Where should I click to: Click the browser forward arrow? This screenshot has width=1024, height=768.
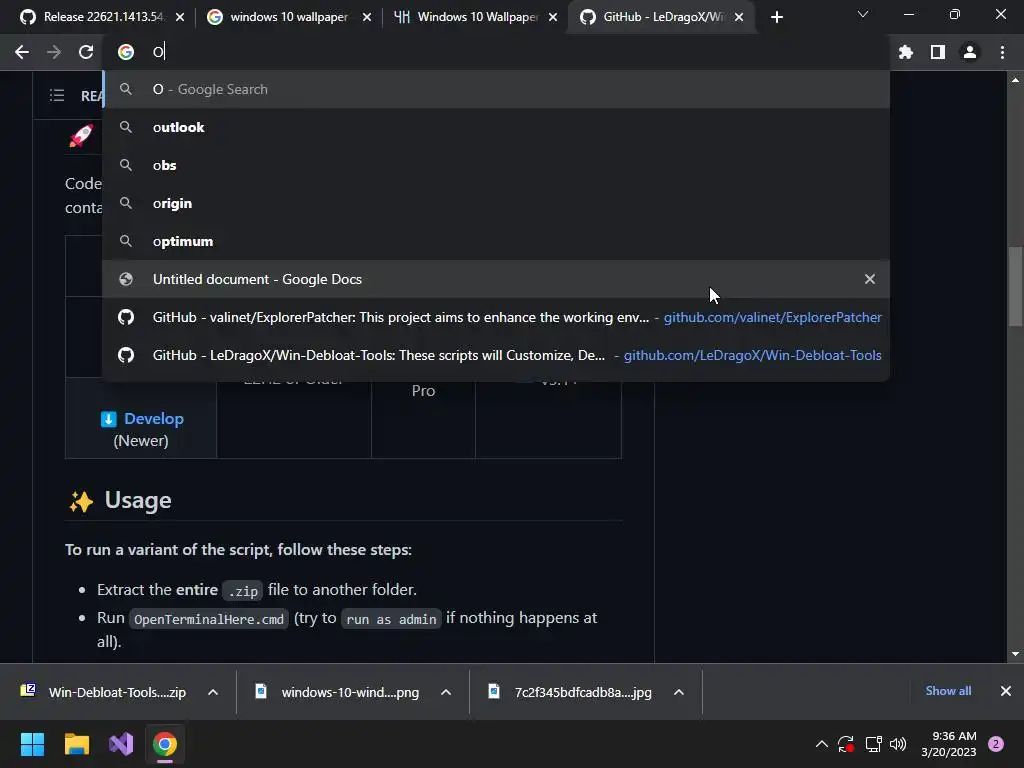pyautogui.click(x=54, y=52)
